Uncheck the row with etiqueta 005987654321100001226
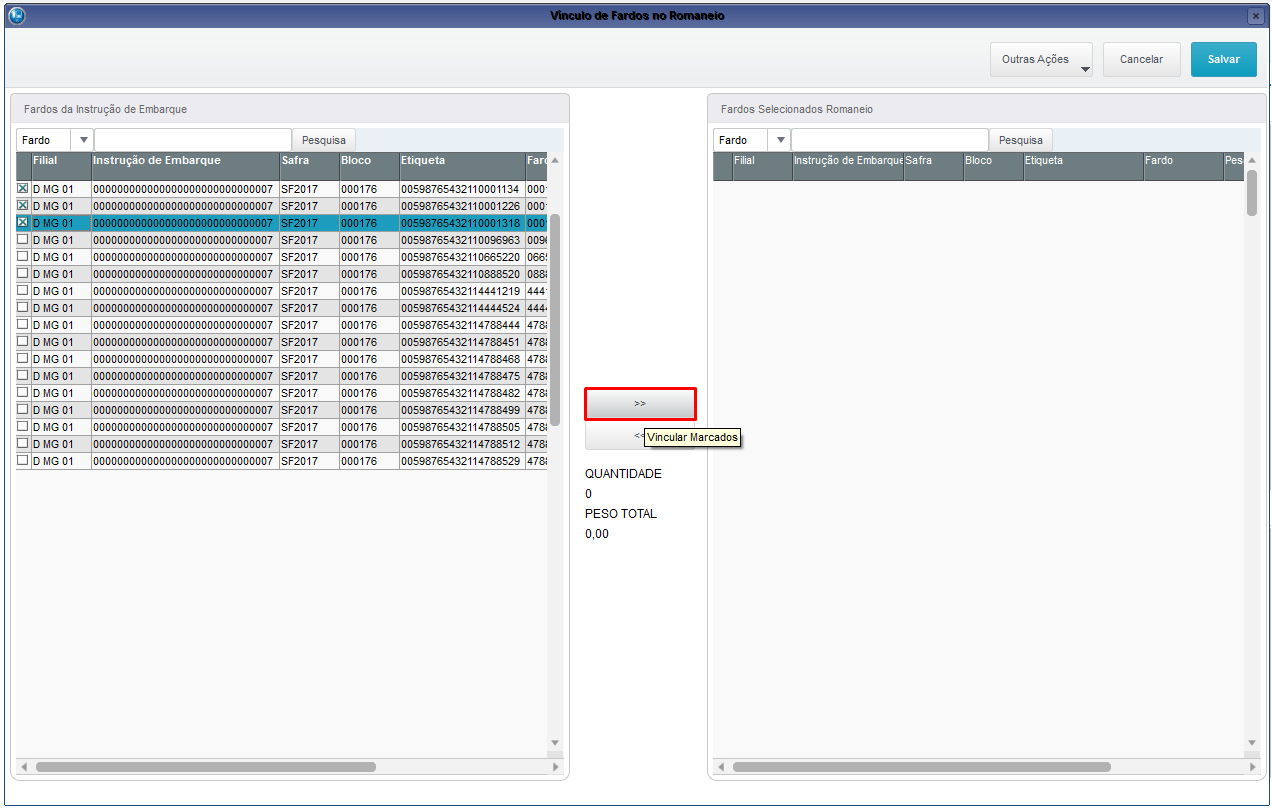Image resolution: width=1272 pixels, height=808 pixels. 23,205
